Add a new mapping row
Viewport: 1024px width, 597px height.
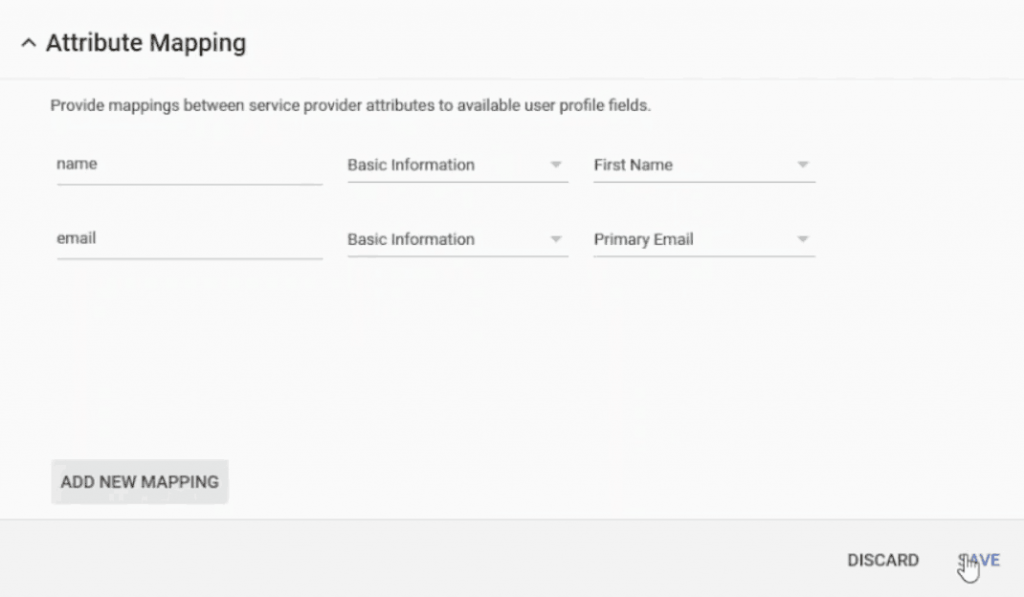(140, 482)
